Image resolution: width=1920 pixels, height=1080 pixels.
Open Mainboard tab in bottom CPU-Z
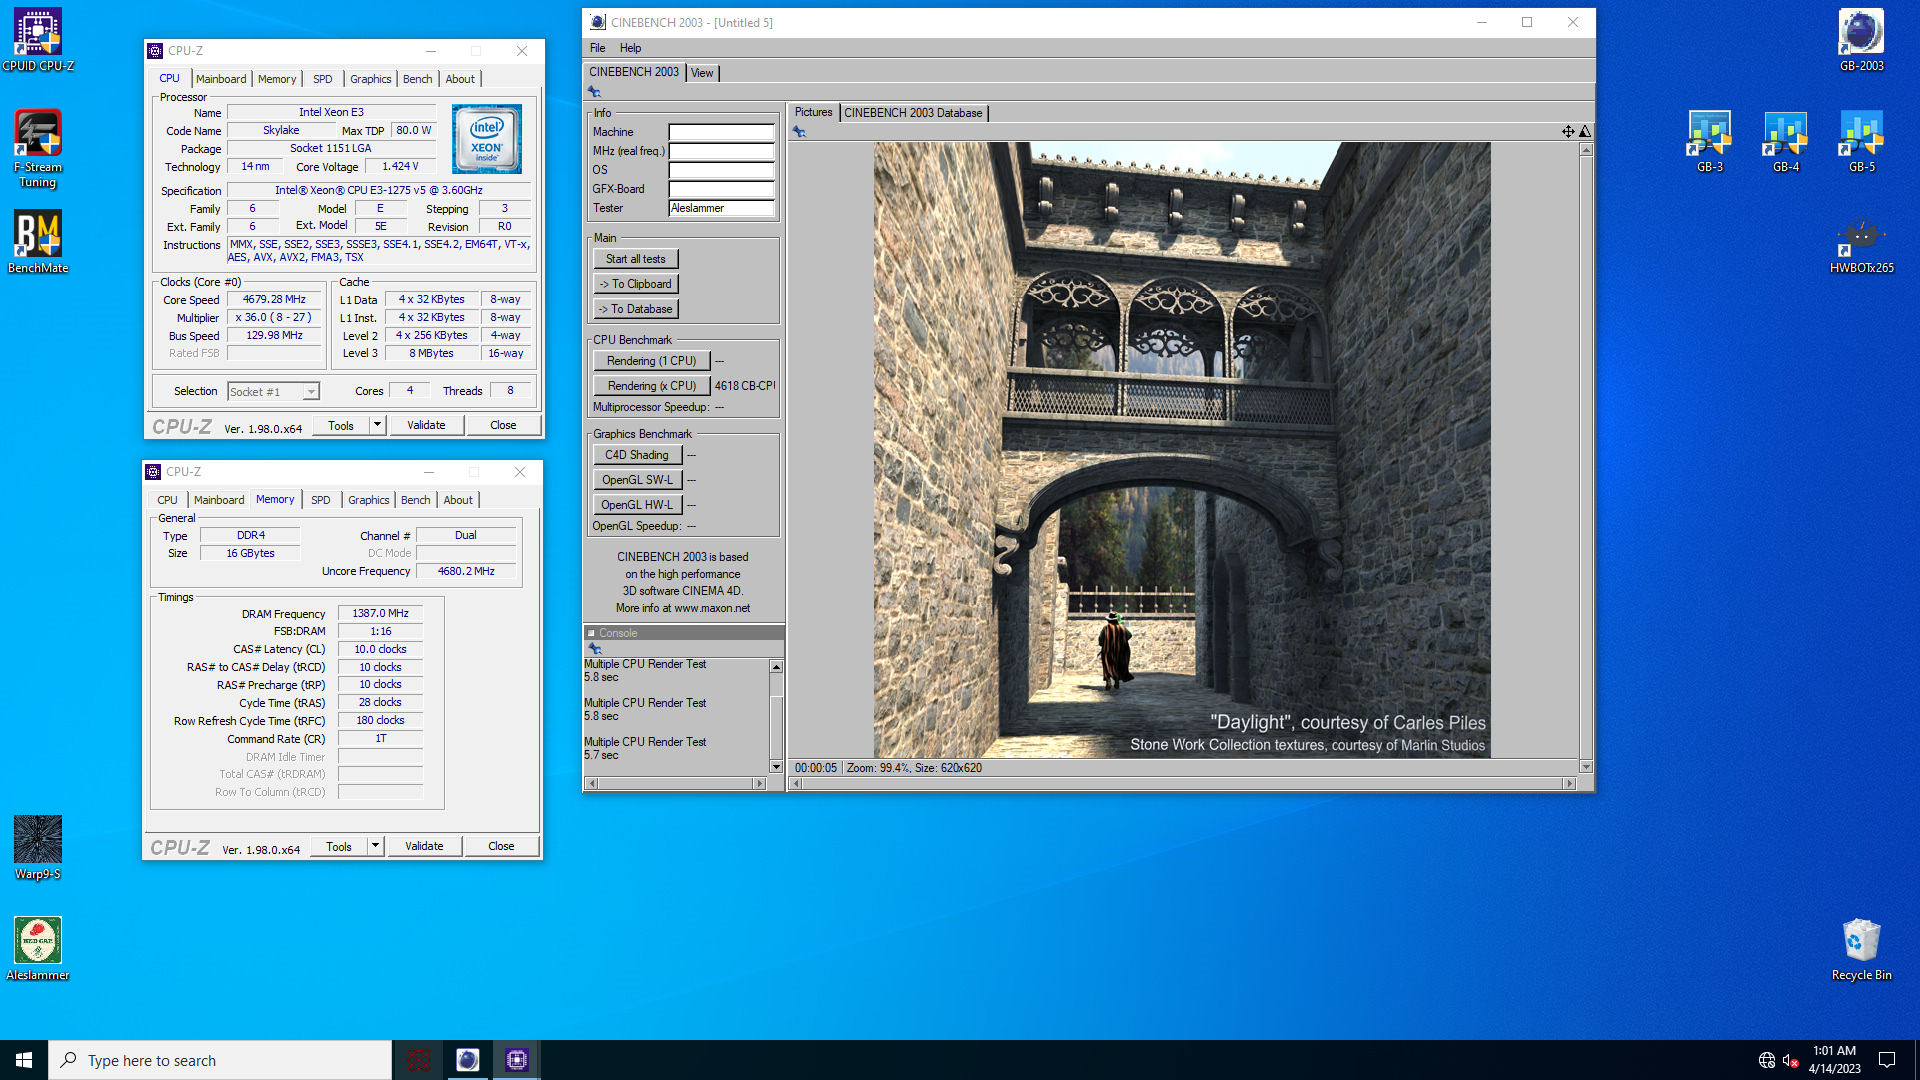[x=219, y=500]
